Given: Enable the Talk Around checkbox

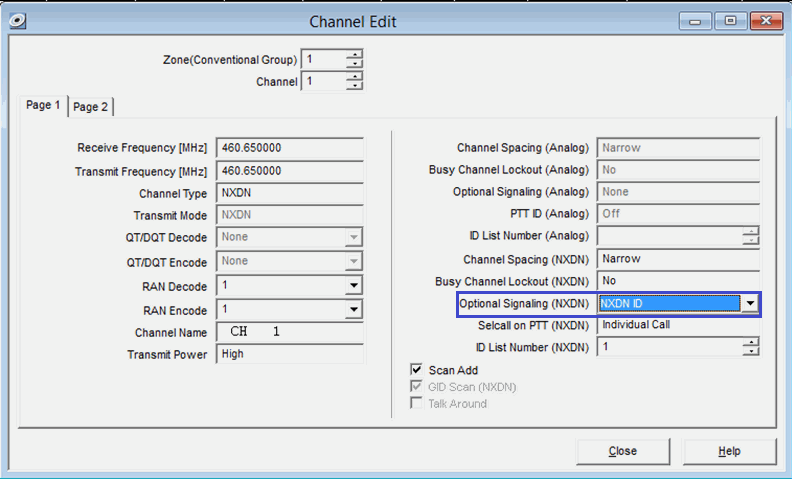Looking at the screenshot, I should (416, 403).
